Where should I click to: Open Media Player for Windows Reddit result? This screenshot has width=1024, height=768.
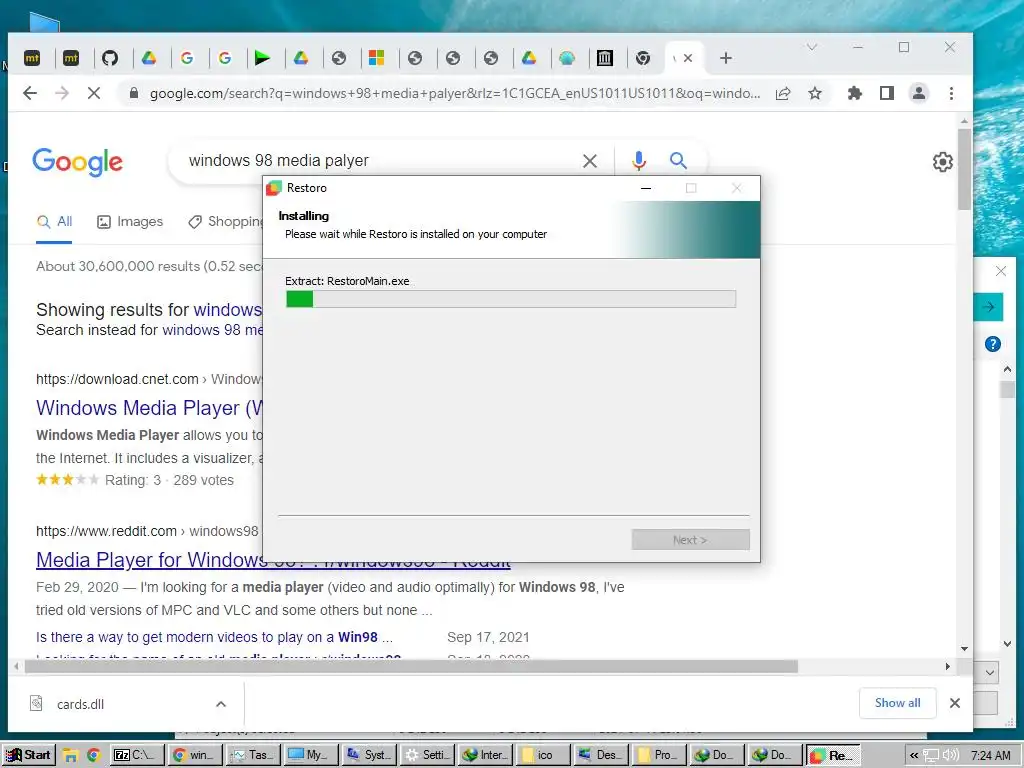pyautogui.click(x=273, y=560)
